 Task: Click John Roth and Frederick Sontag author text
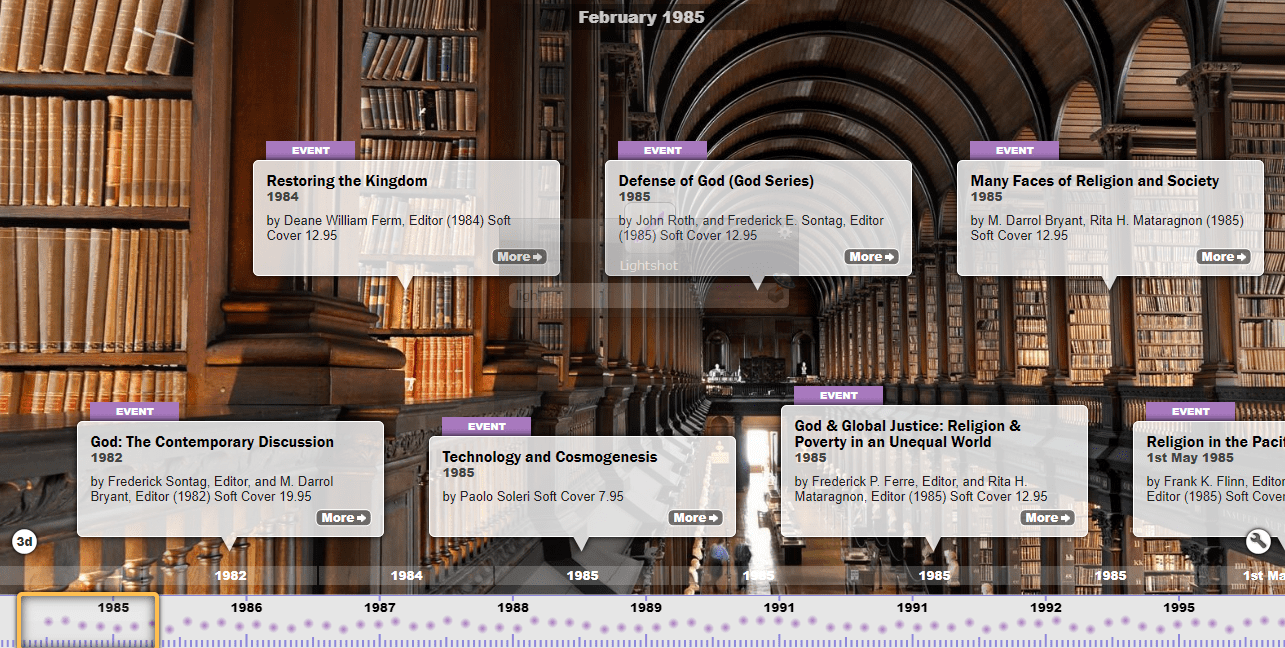pyautogui.click(x=751, y=228)
